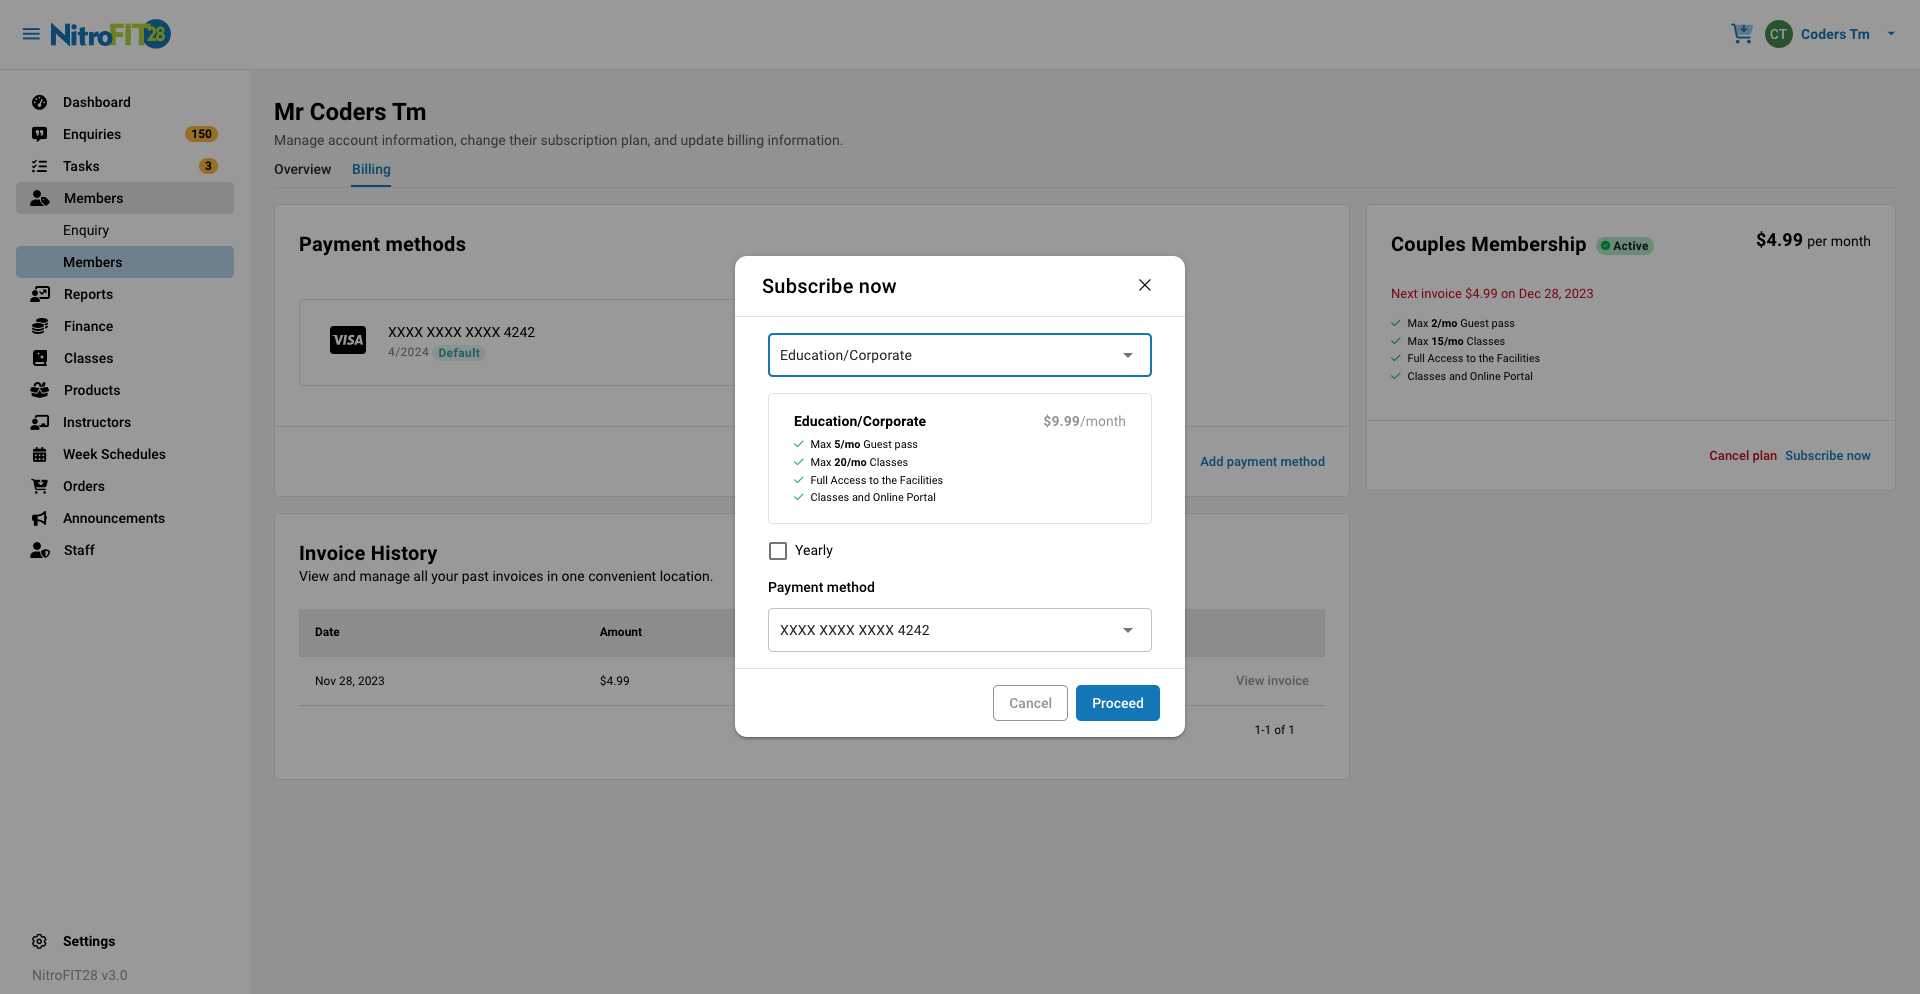Viewport: 1920px width, 994px height.
Task: Select the Instructors sidebar icon
Action: tap(39, 422)
